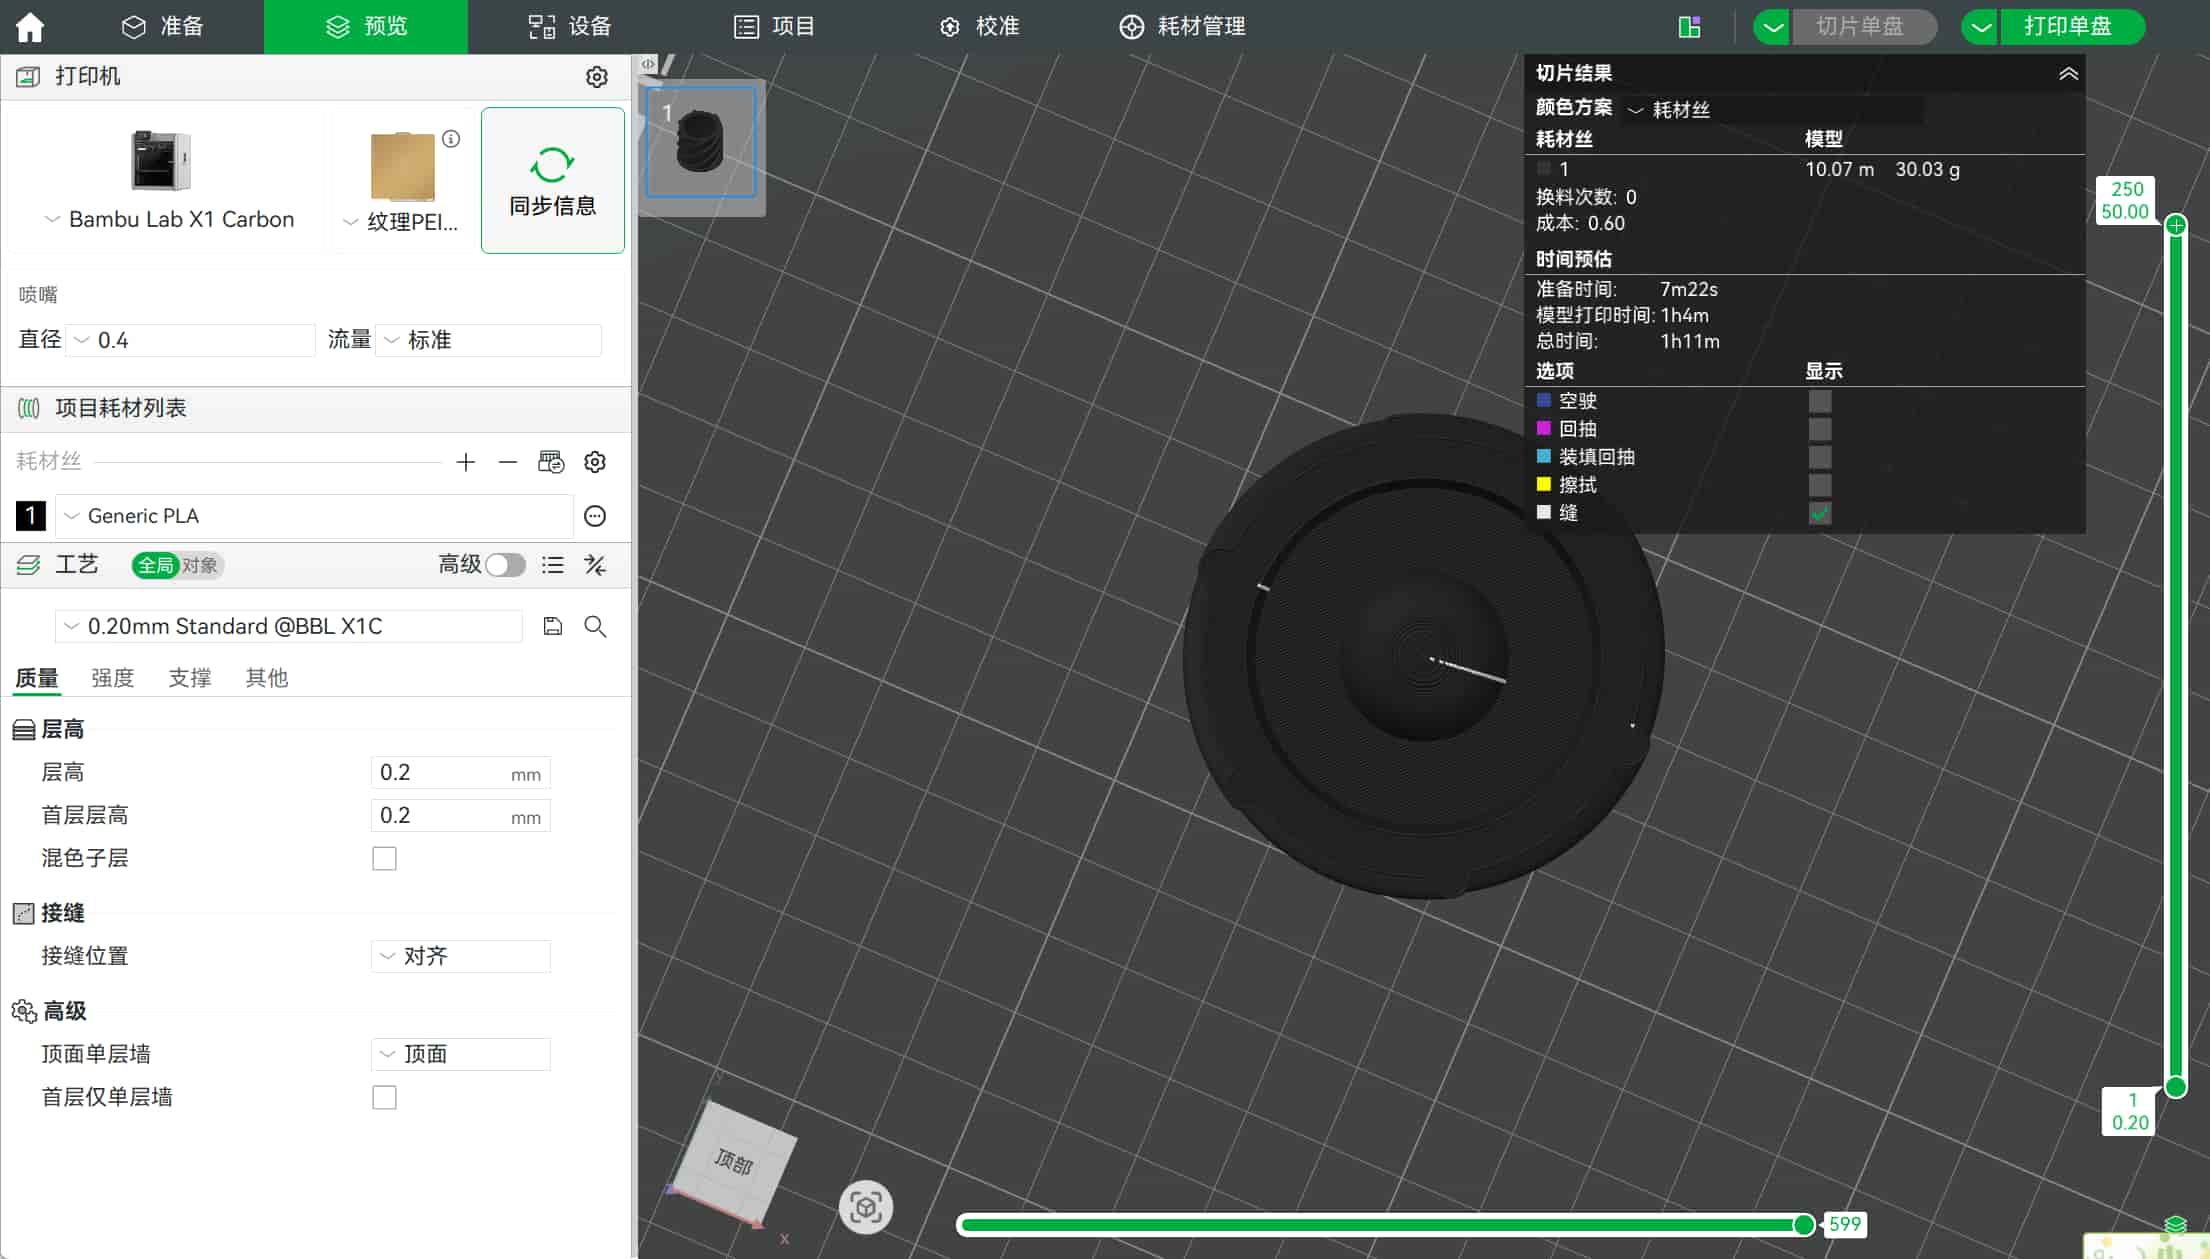Viewport: 2210px width, 1259px height.
Task: Save the process preset icon
Action: [x=552, y=626]
